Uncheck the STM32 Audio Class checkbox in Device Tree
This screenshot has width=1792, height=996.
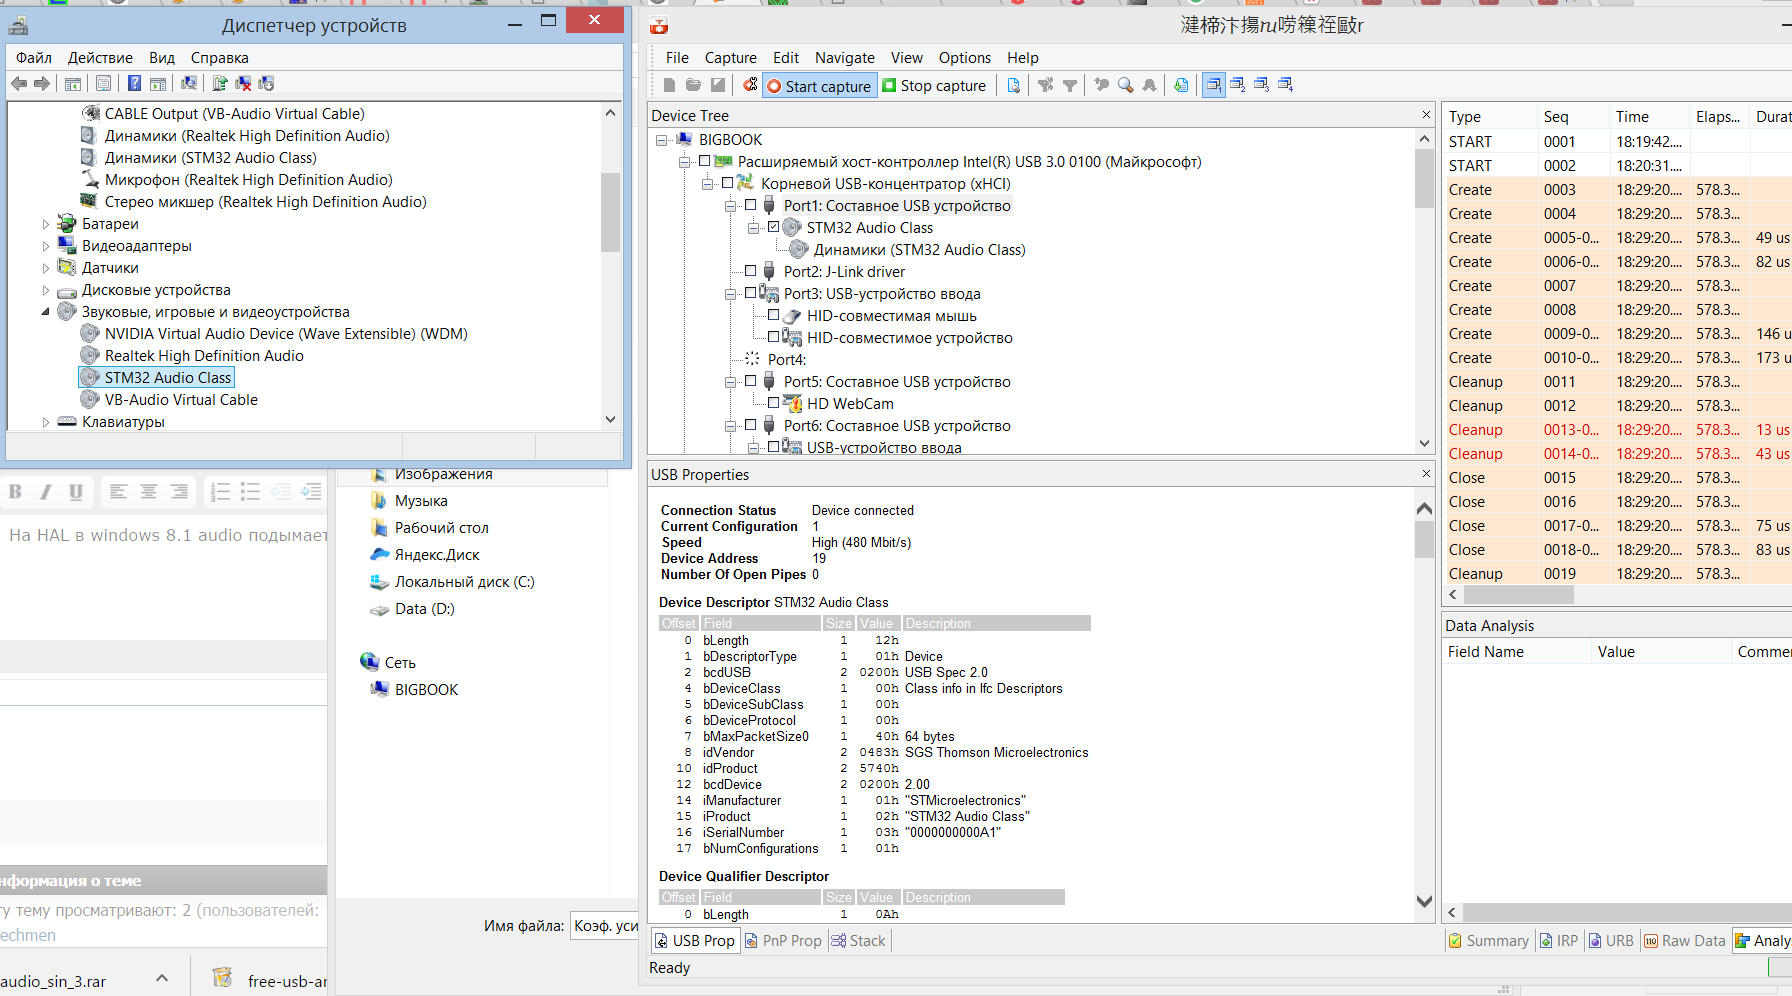pyautogui.click(x=773, y=227)
